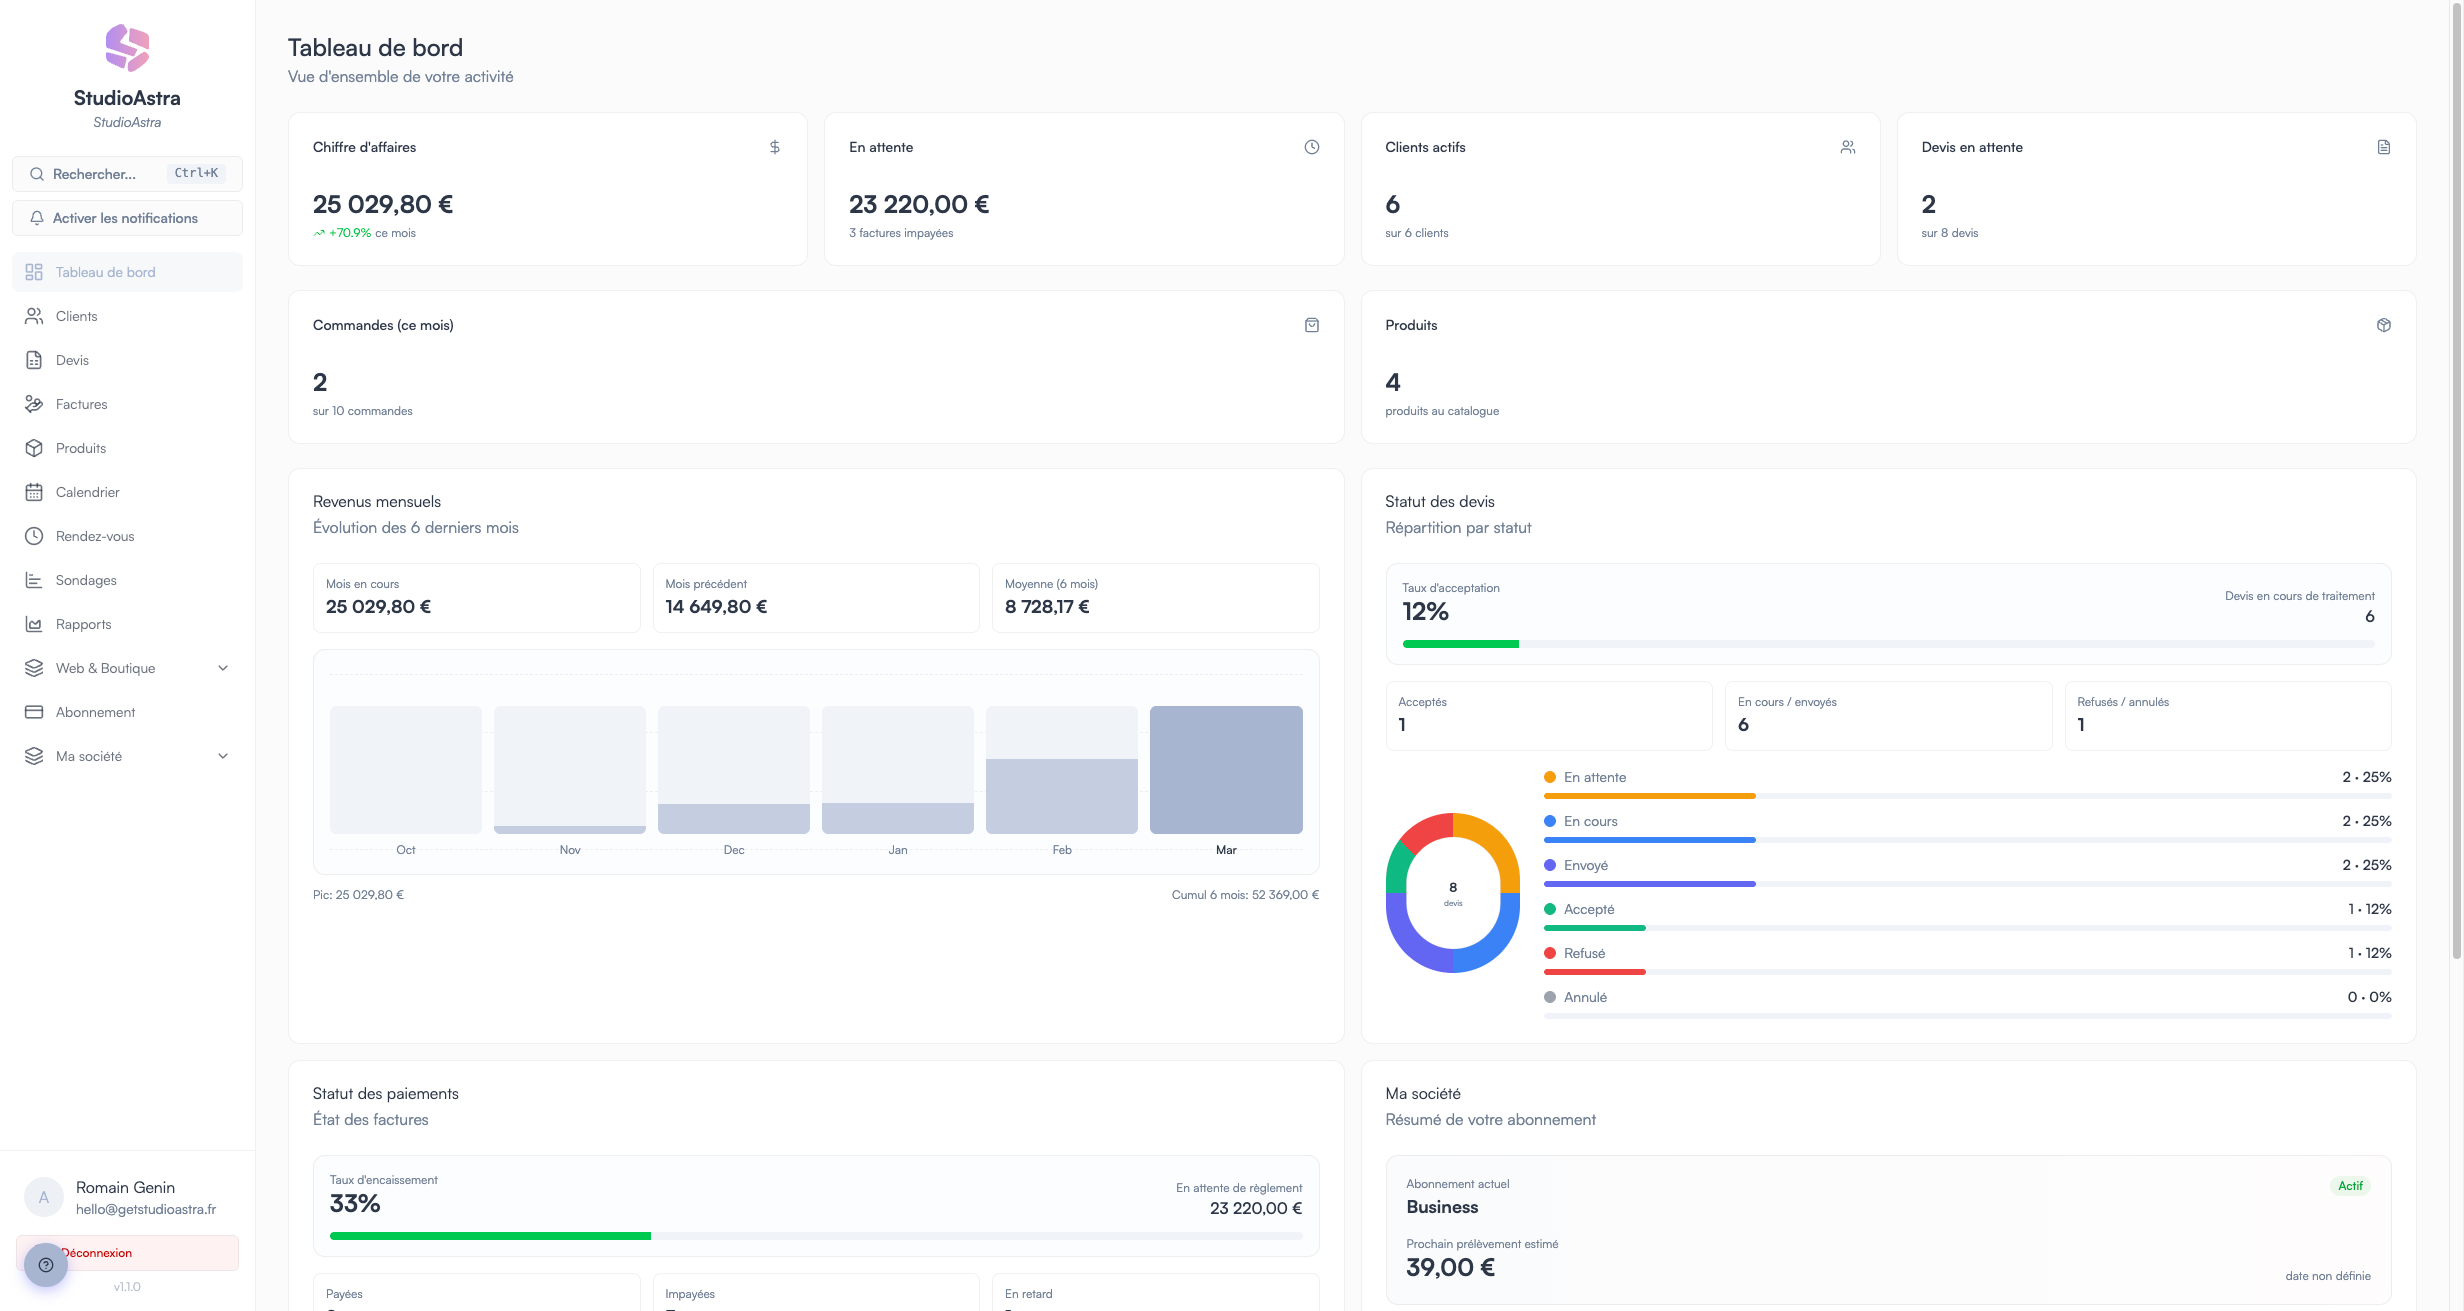Open the Rapports section

[x=83, y=624]
